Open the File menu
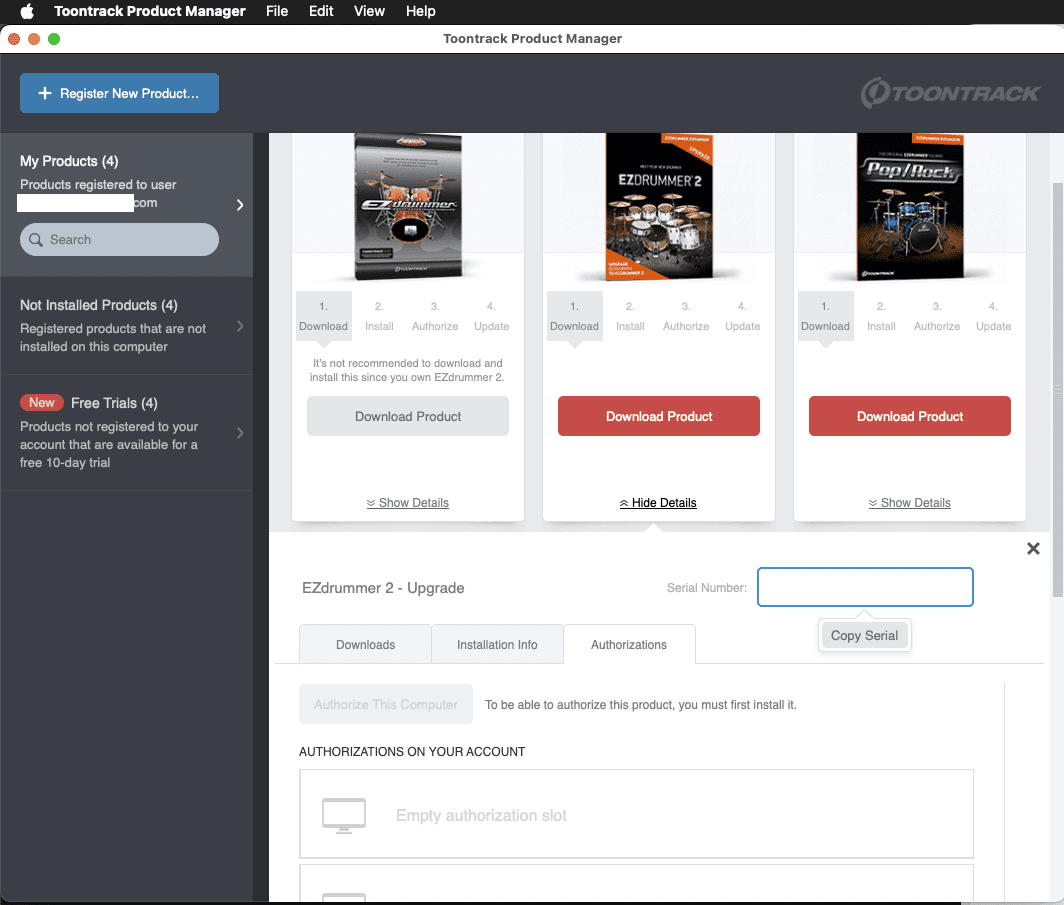Image resolution: width=1064 pixels, height=905 pixels. click(x=277, y=11)
